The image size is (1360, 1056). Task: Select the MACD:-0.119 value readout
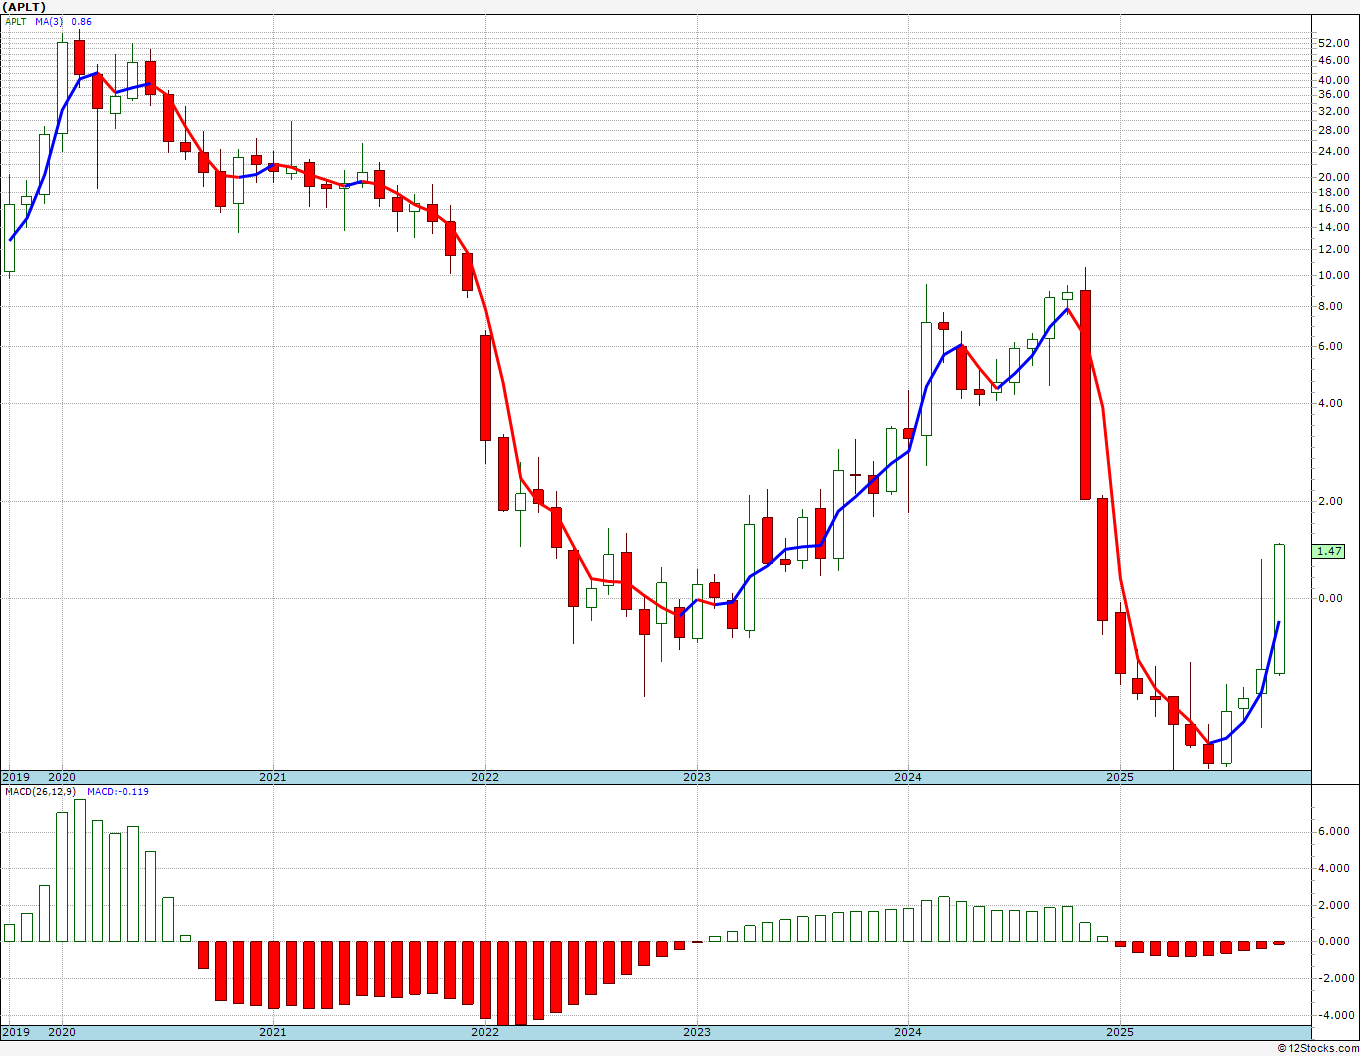tap(118, 791)
